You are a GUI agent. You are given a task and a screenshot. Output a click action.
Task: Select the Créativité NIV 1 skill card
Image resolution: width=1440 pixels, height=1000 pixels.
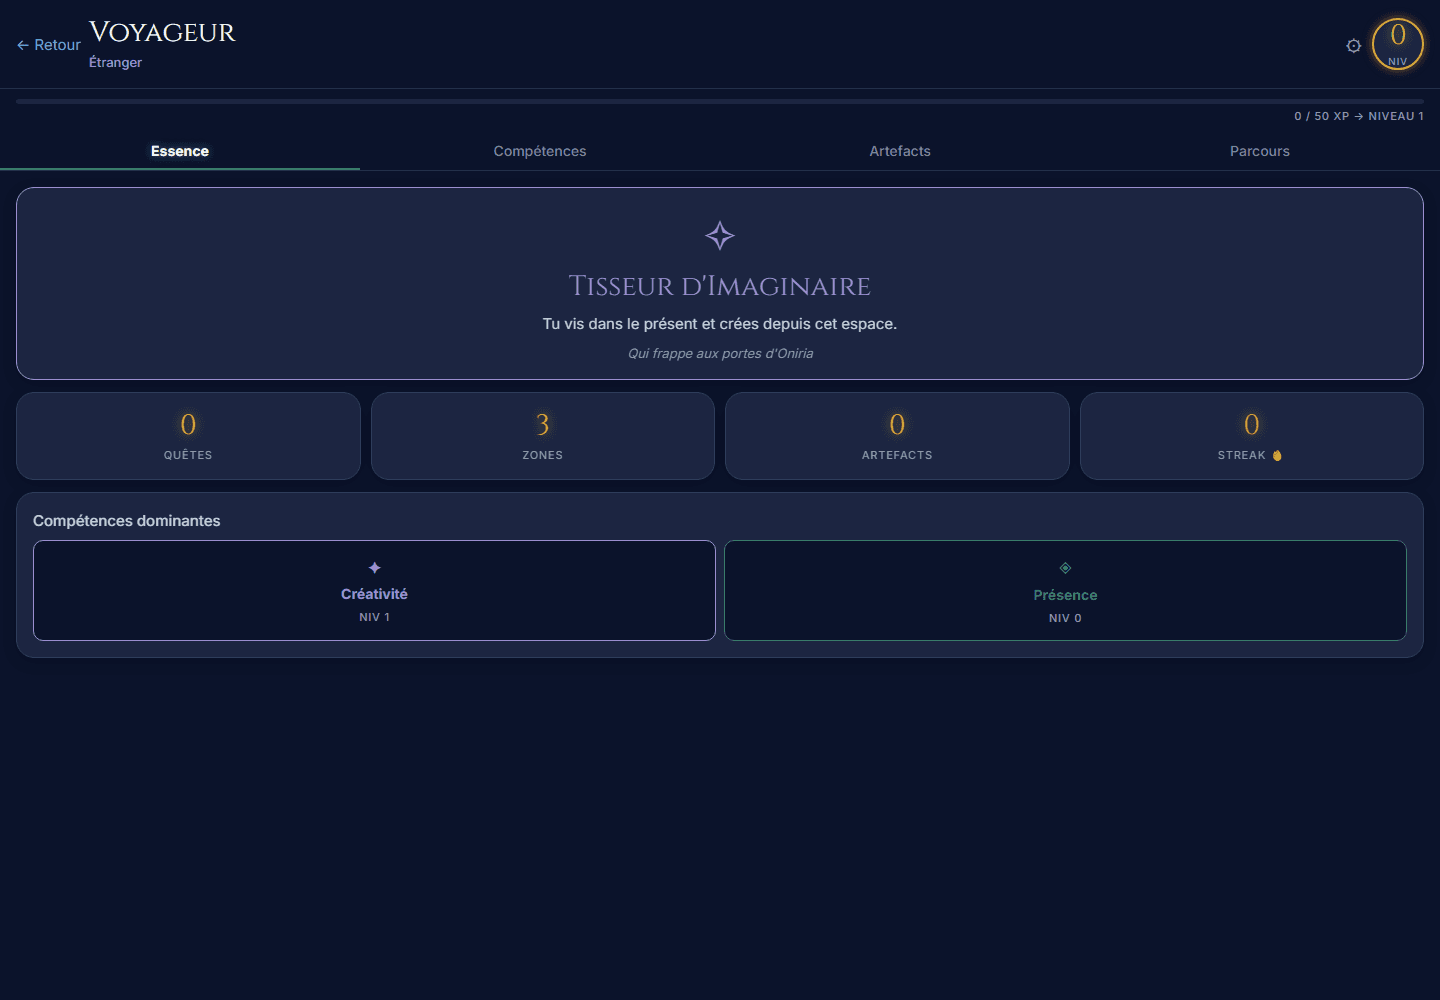click(374, 590)
